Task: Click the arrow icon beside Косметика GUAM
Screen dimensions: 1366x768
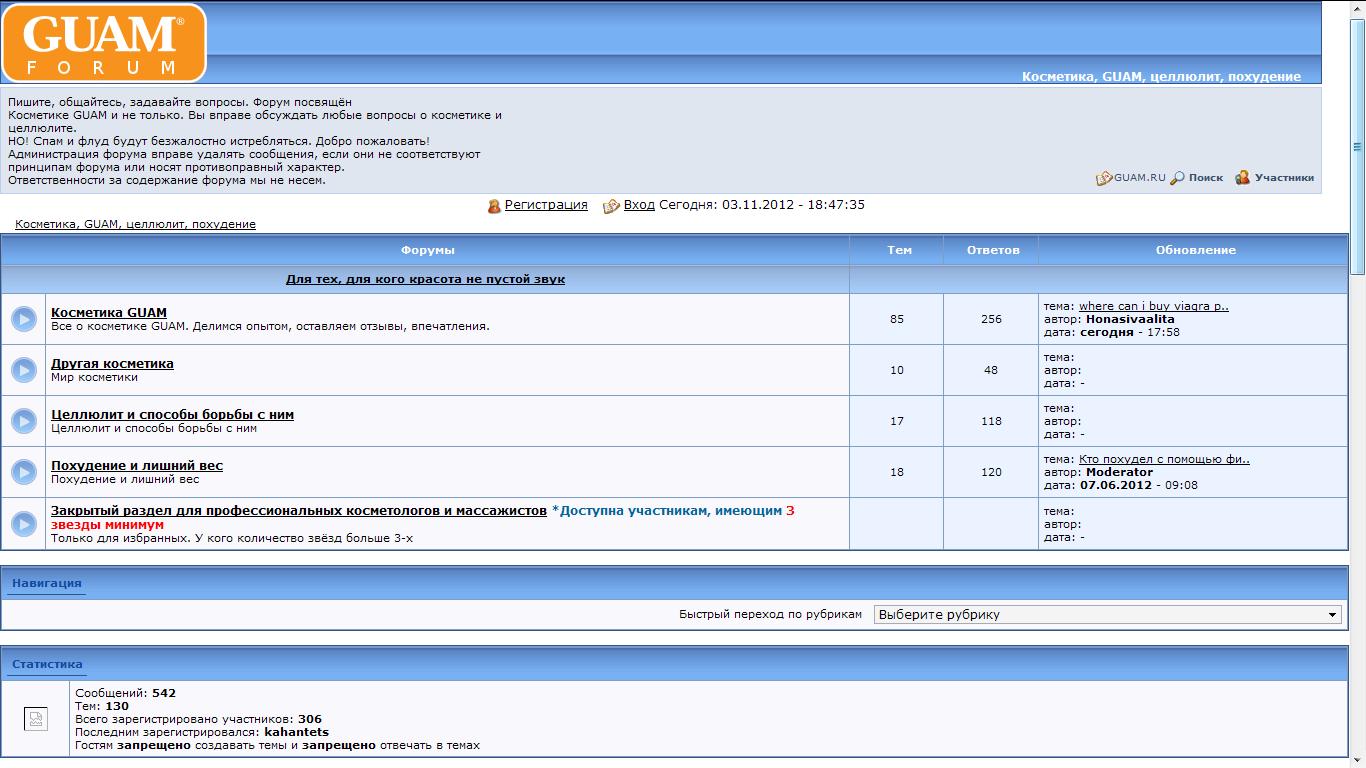Action: point(24,319)
